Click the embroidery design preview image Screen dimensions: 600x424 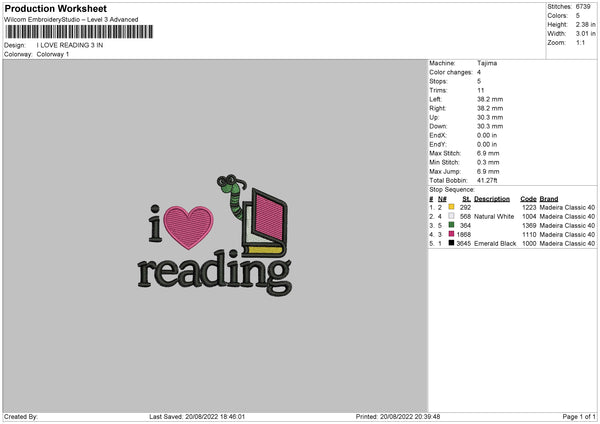[x=215, y=236]
